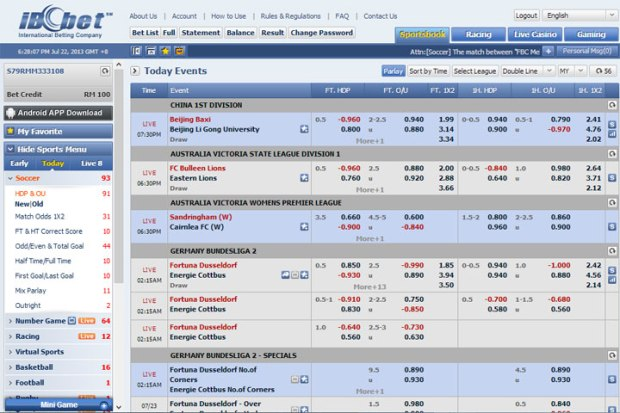The image size is (620, 413).
Task: Open My Favorite list
Action: (58, 131)
